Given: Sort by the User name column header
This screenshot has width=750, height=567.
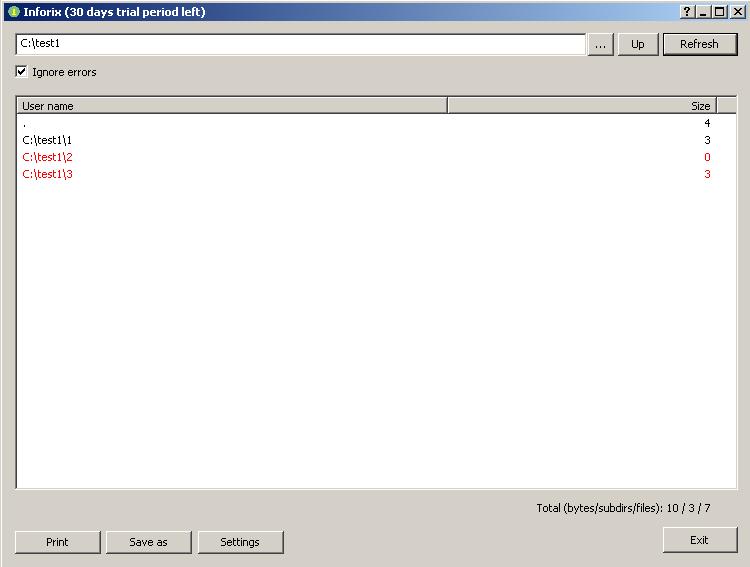Looking at the screenshot, I should (x=231, y=105).
